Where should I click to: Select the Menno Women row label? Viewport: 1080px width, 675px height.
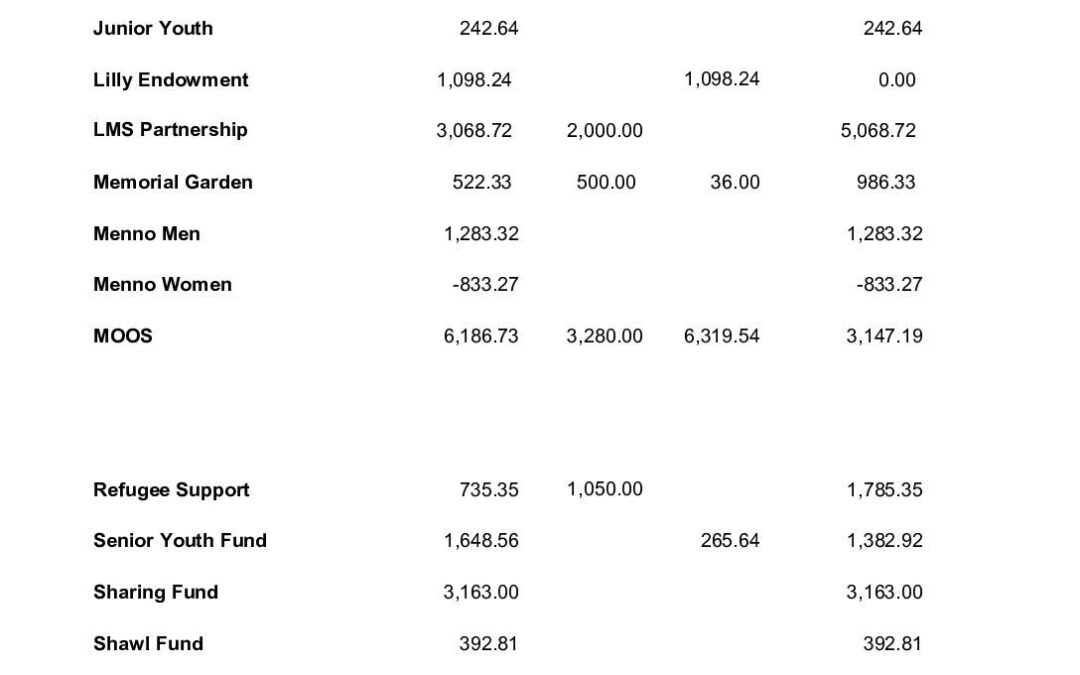[163, 285]
